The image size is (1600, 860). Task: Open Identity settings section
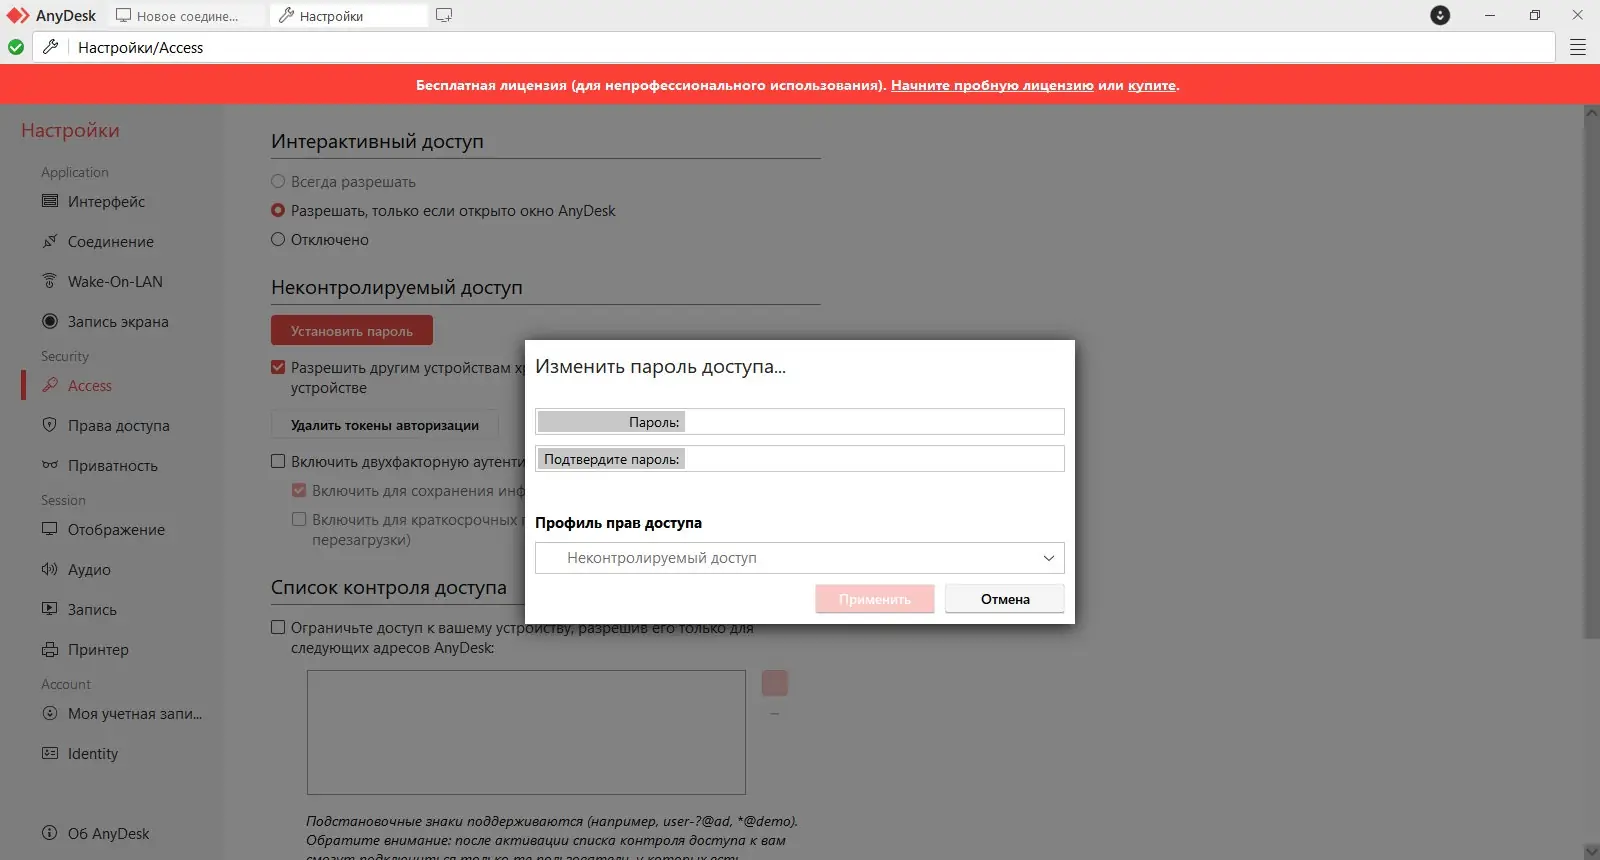(93, 753)
